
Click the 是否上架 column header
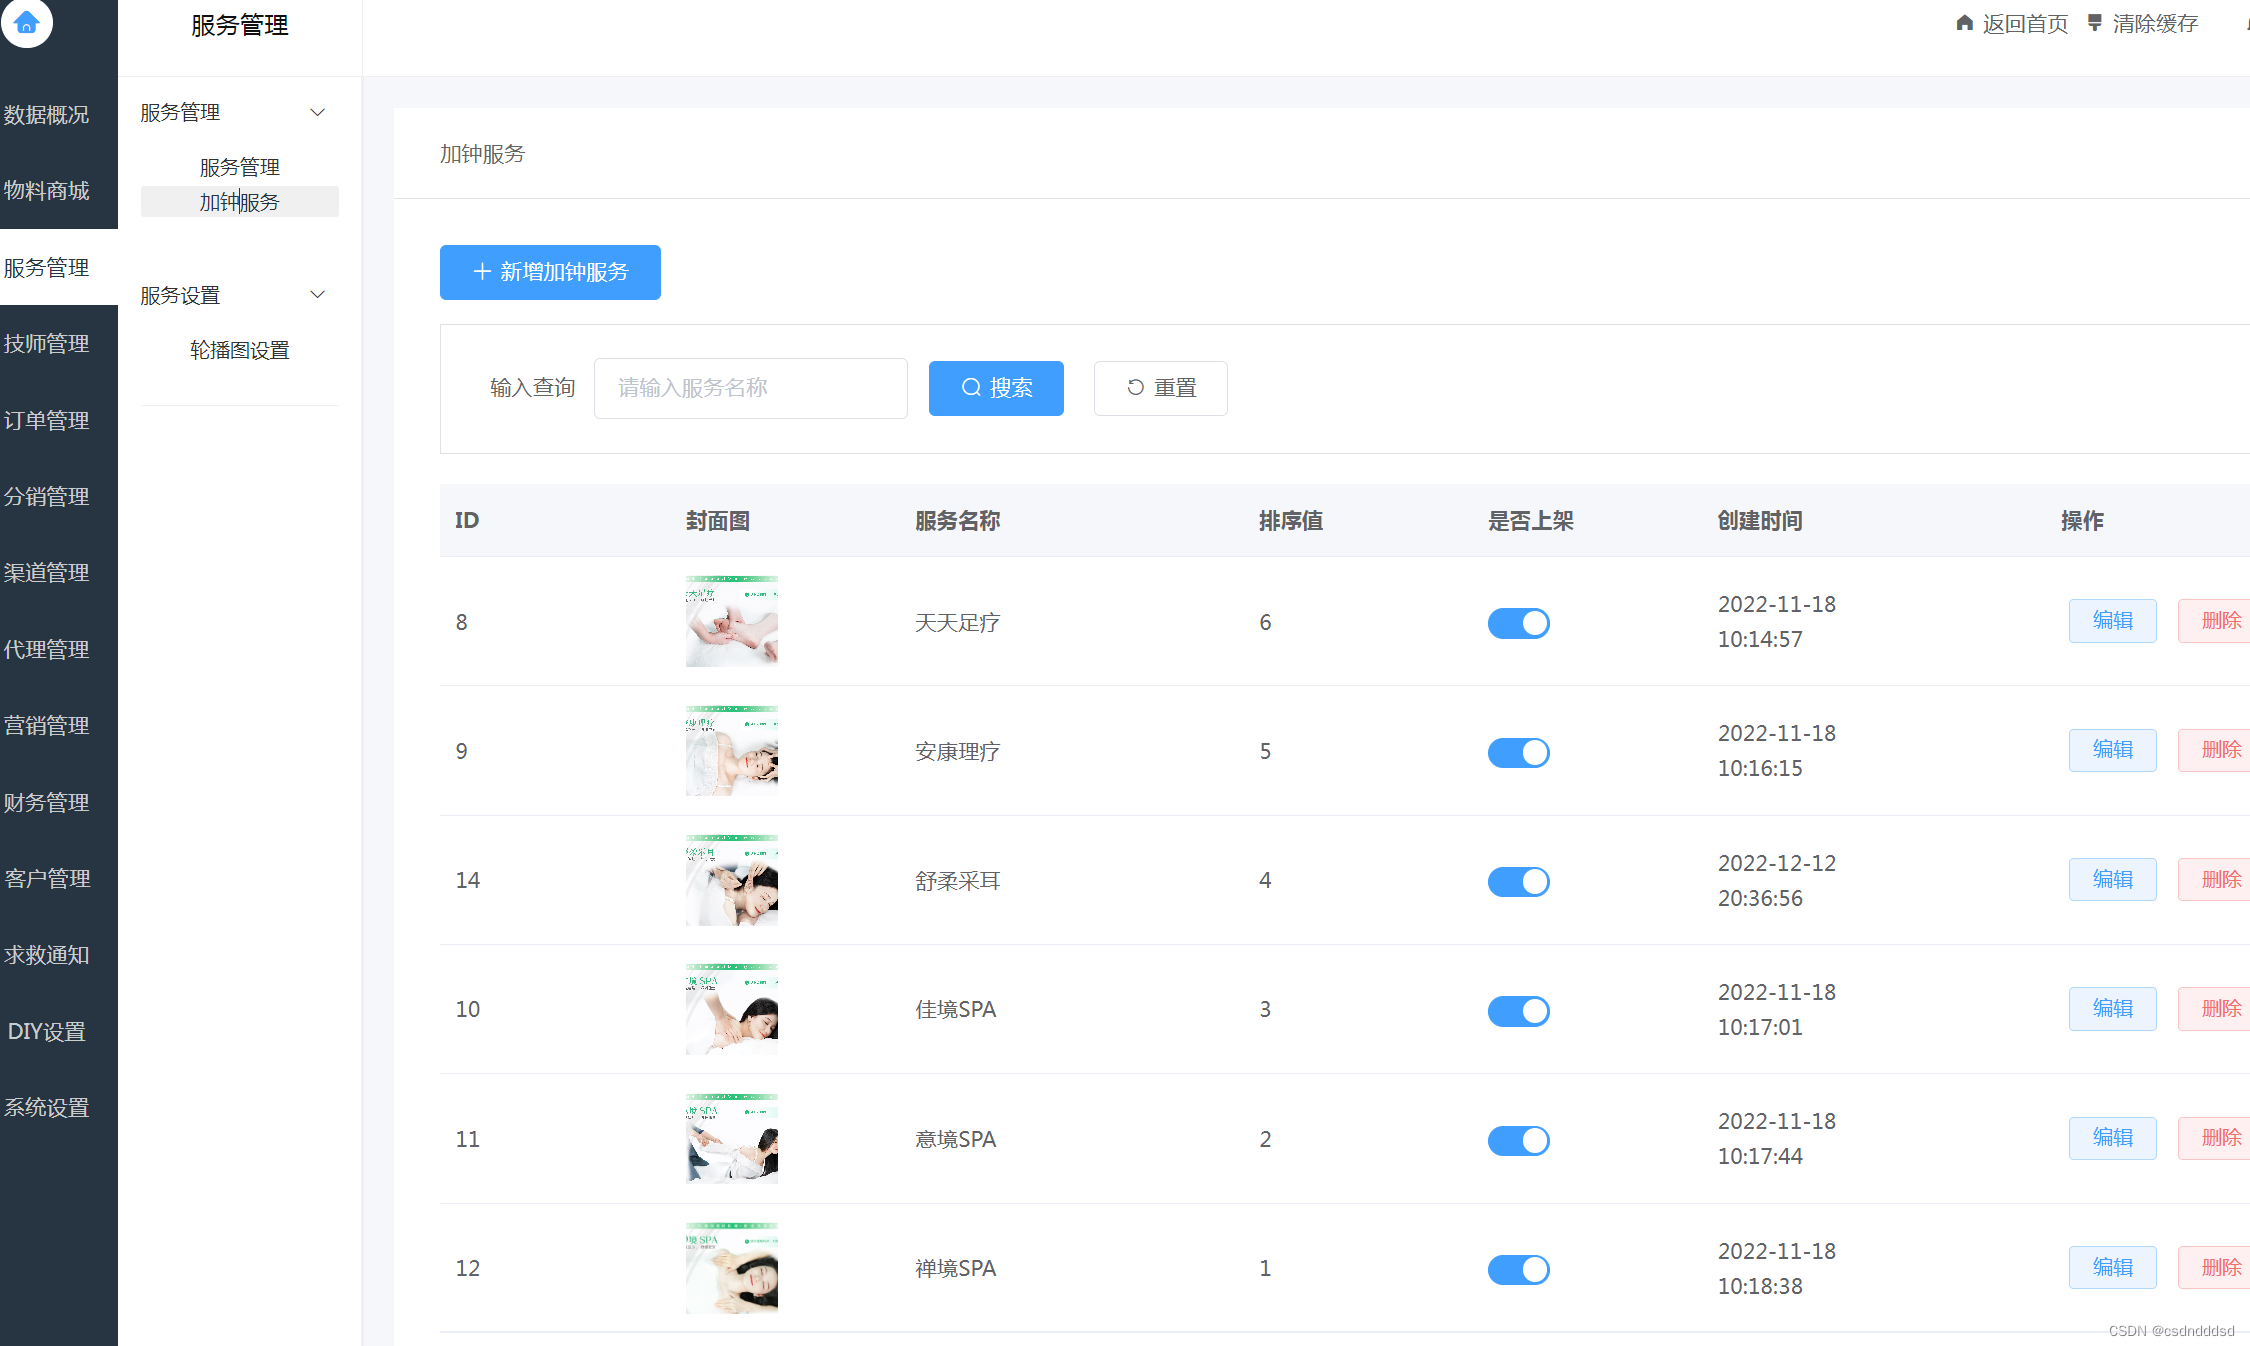(x=1531, y=521)
